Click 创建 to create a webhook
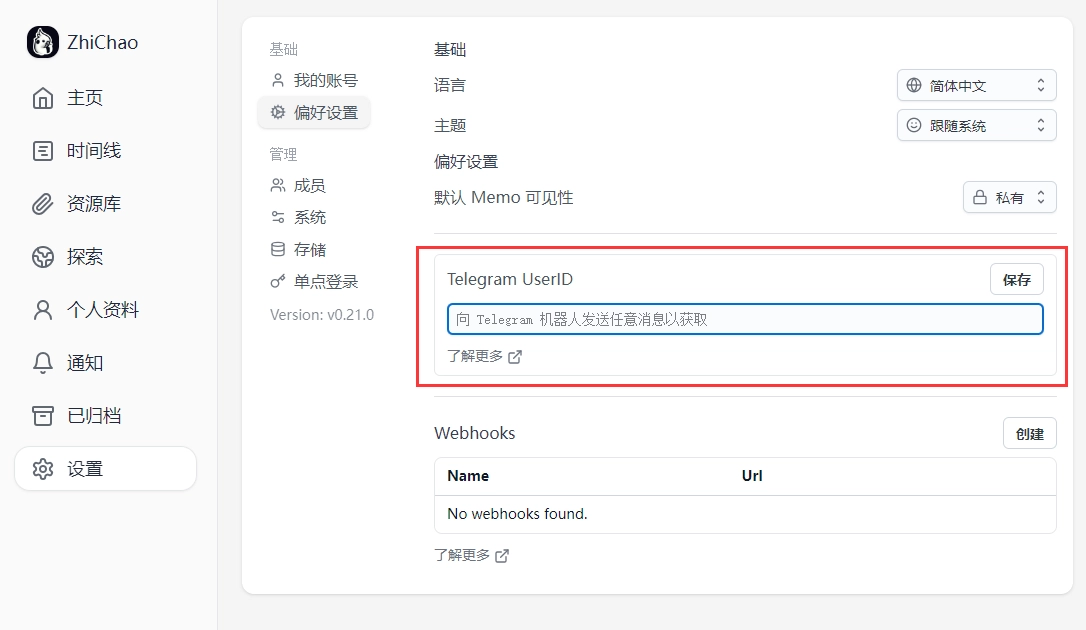 click(1030, 433)
